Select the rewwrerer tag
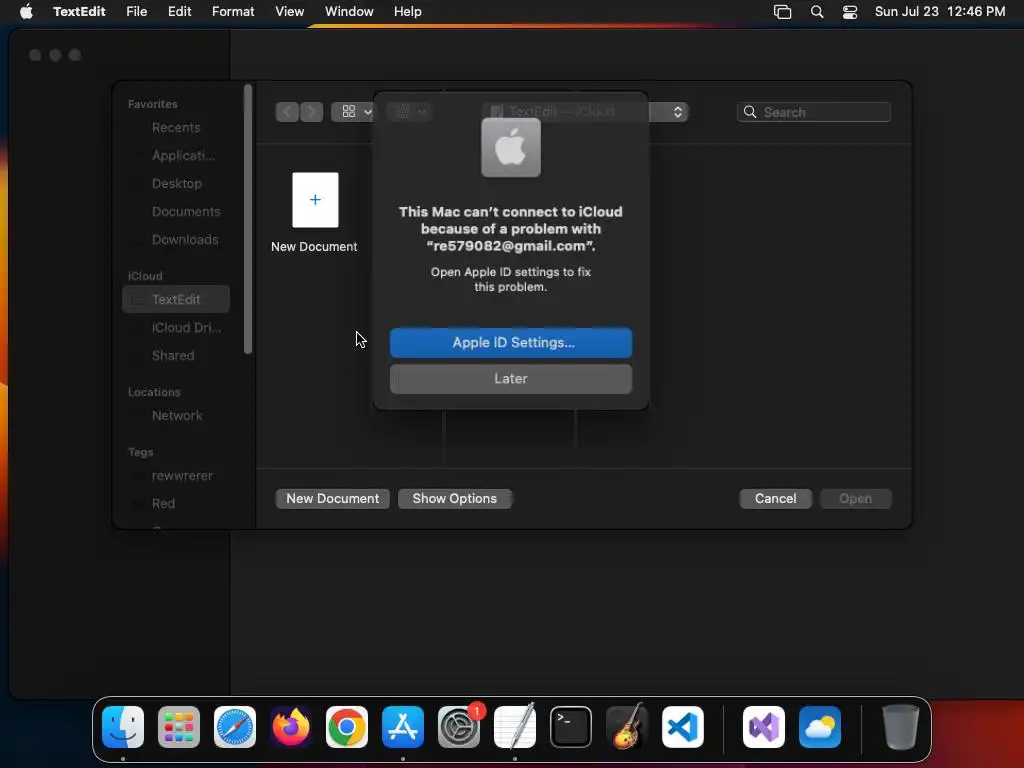 (176, 475)
